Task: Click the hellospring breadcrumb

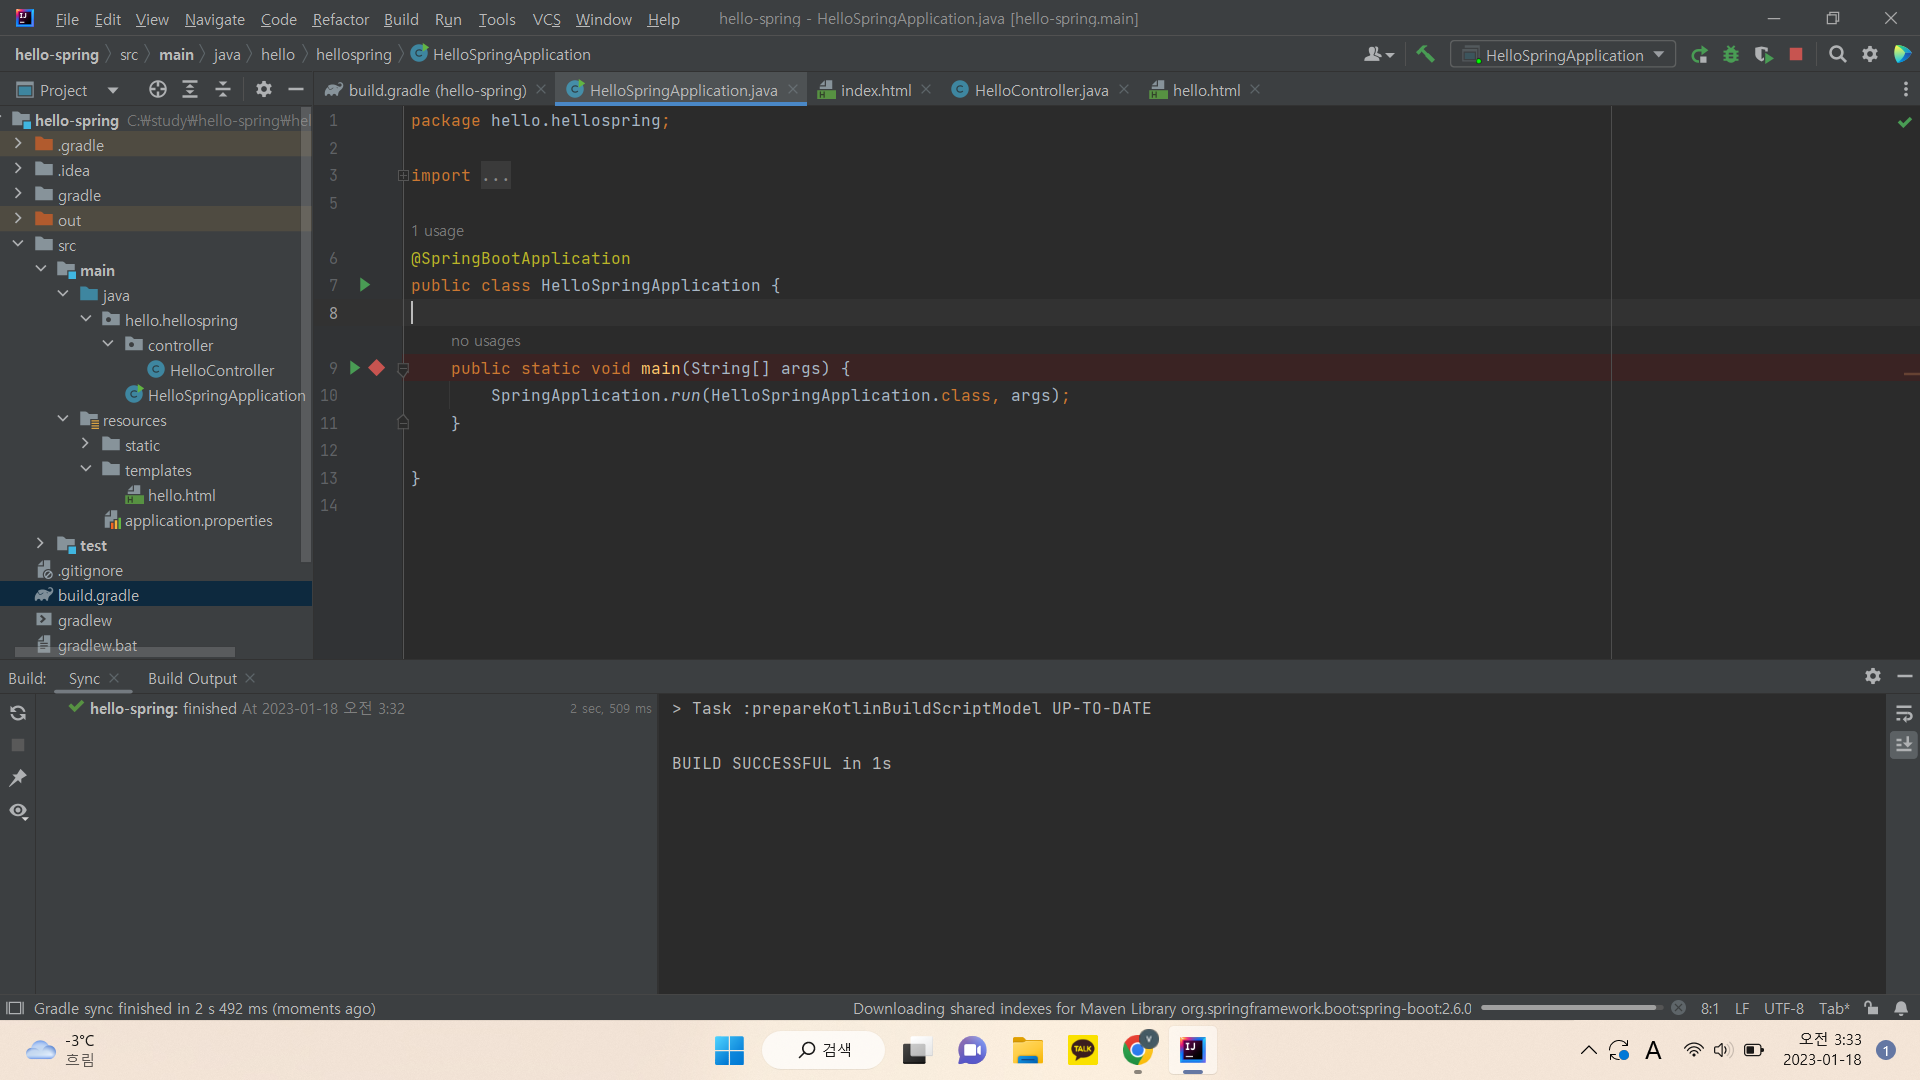Action: (354, 55)
